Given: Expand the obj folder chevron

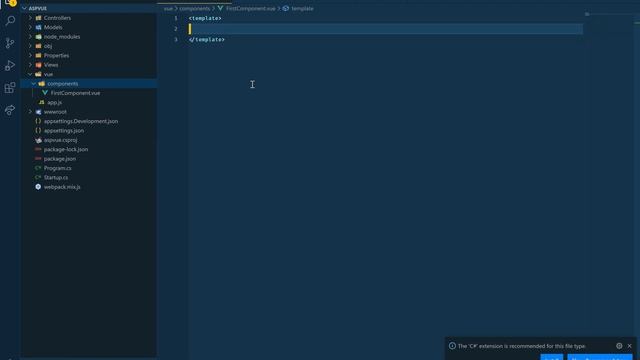Looking at the screenshot, I should pos(30,46).
